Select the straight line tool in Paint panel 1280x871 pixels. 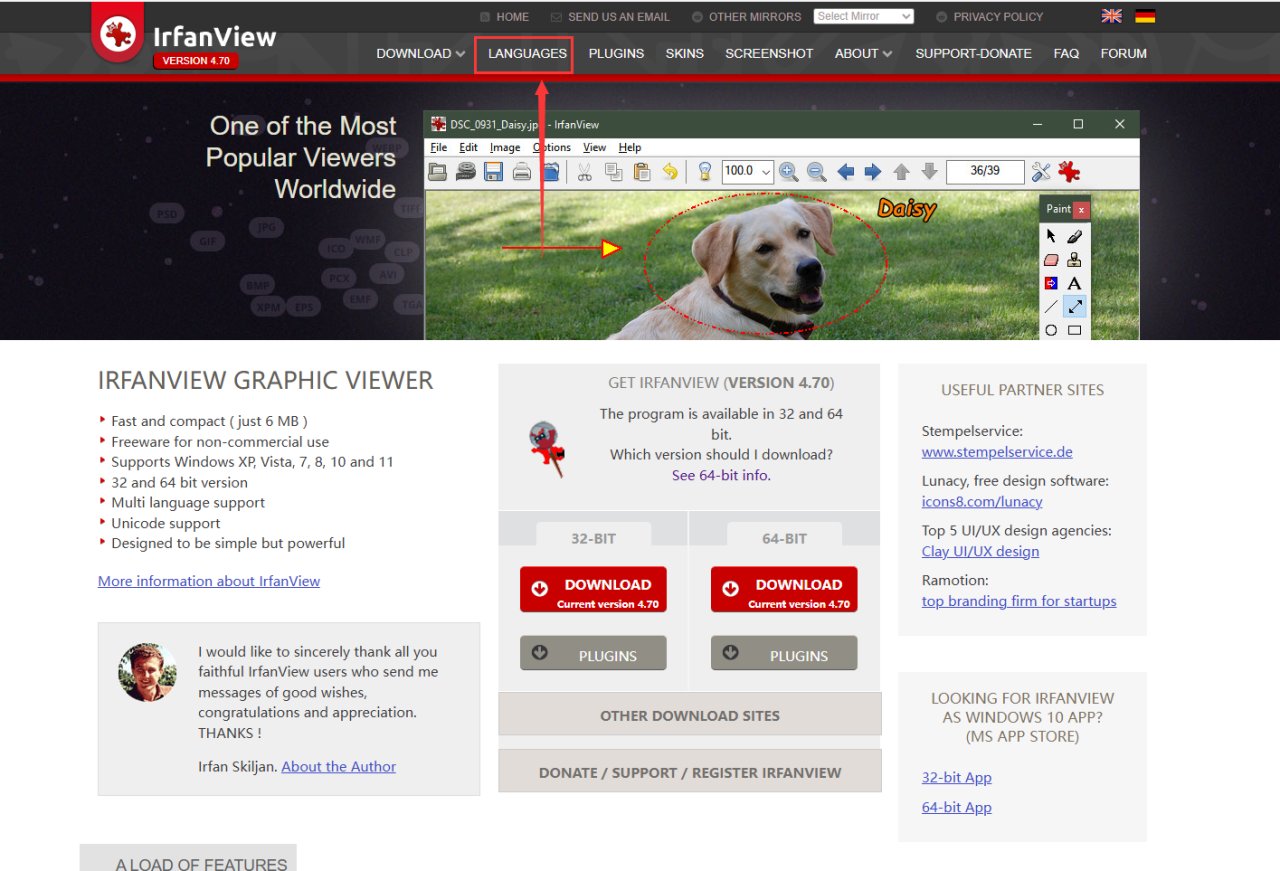tap(1051, 307)
